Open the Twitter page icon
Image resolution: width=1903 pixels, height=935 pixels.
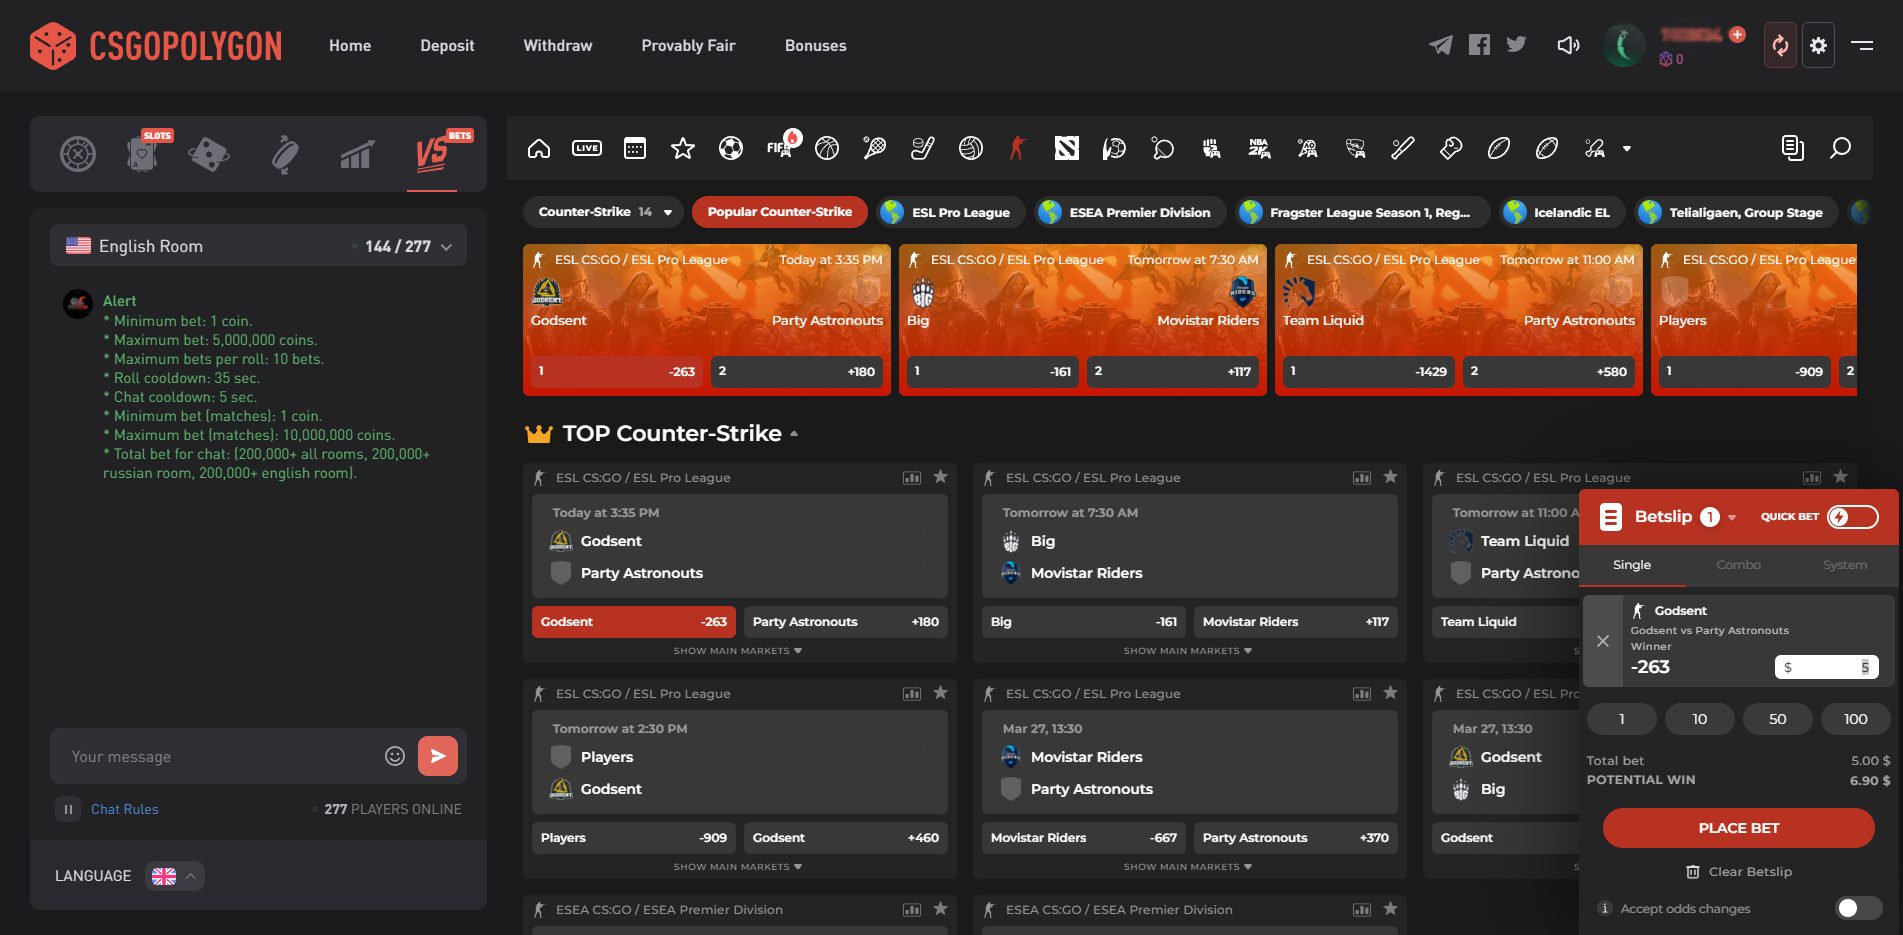pos(1517,45)
